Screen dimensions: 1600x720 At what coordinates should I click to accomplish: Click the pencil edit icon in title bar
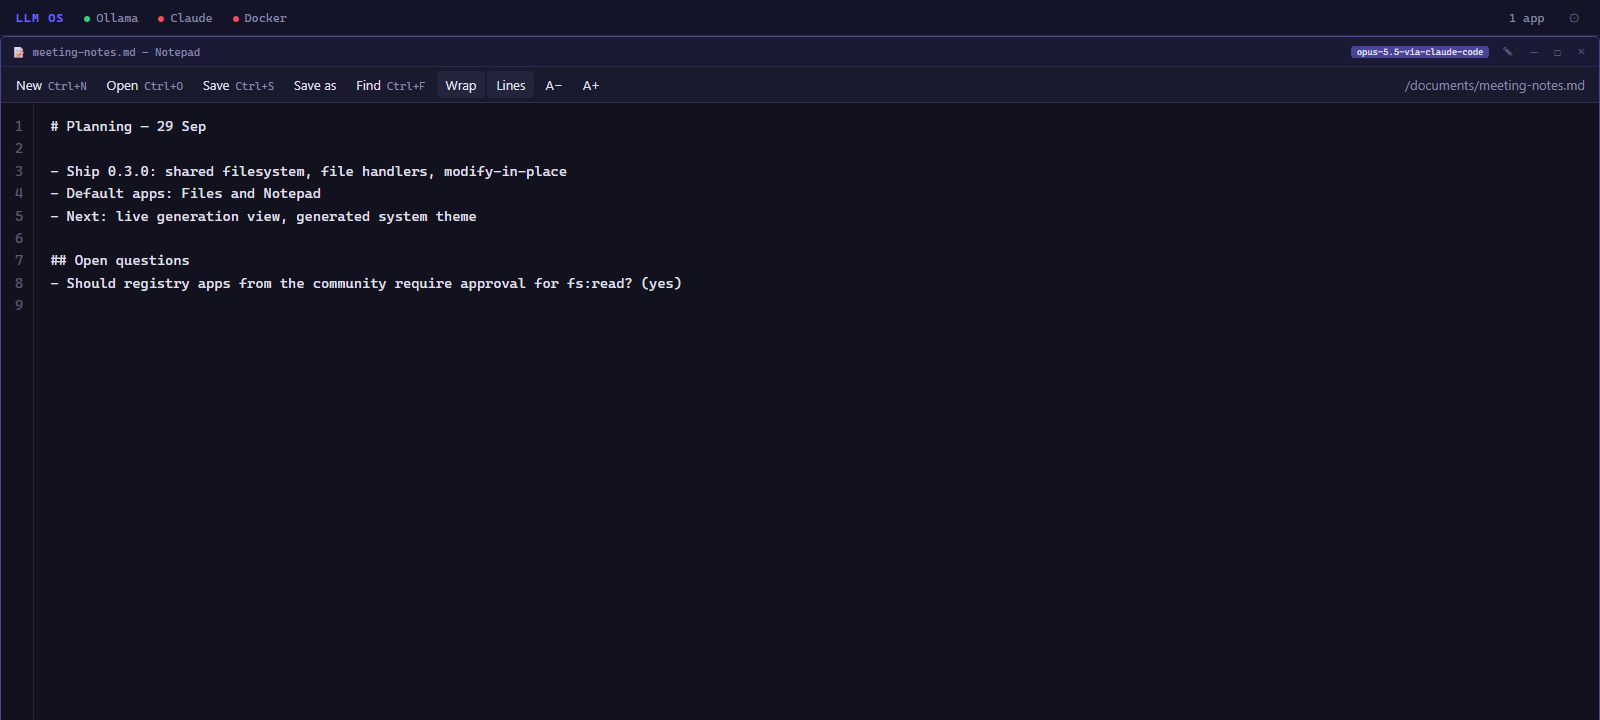click(x=1507, y=52)
